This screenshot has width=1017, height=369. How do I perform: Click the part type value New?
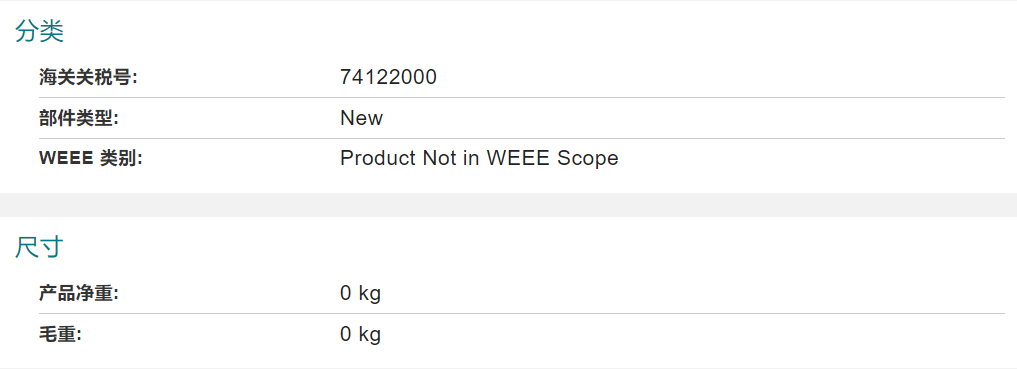click(x=361, y=118)
